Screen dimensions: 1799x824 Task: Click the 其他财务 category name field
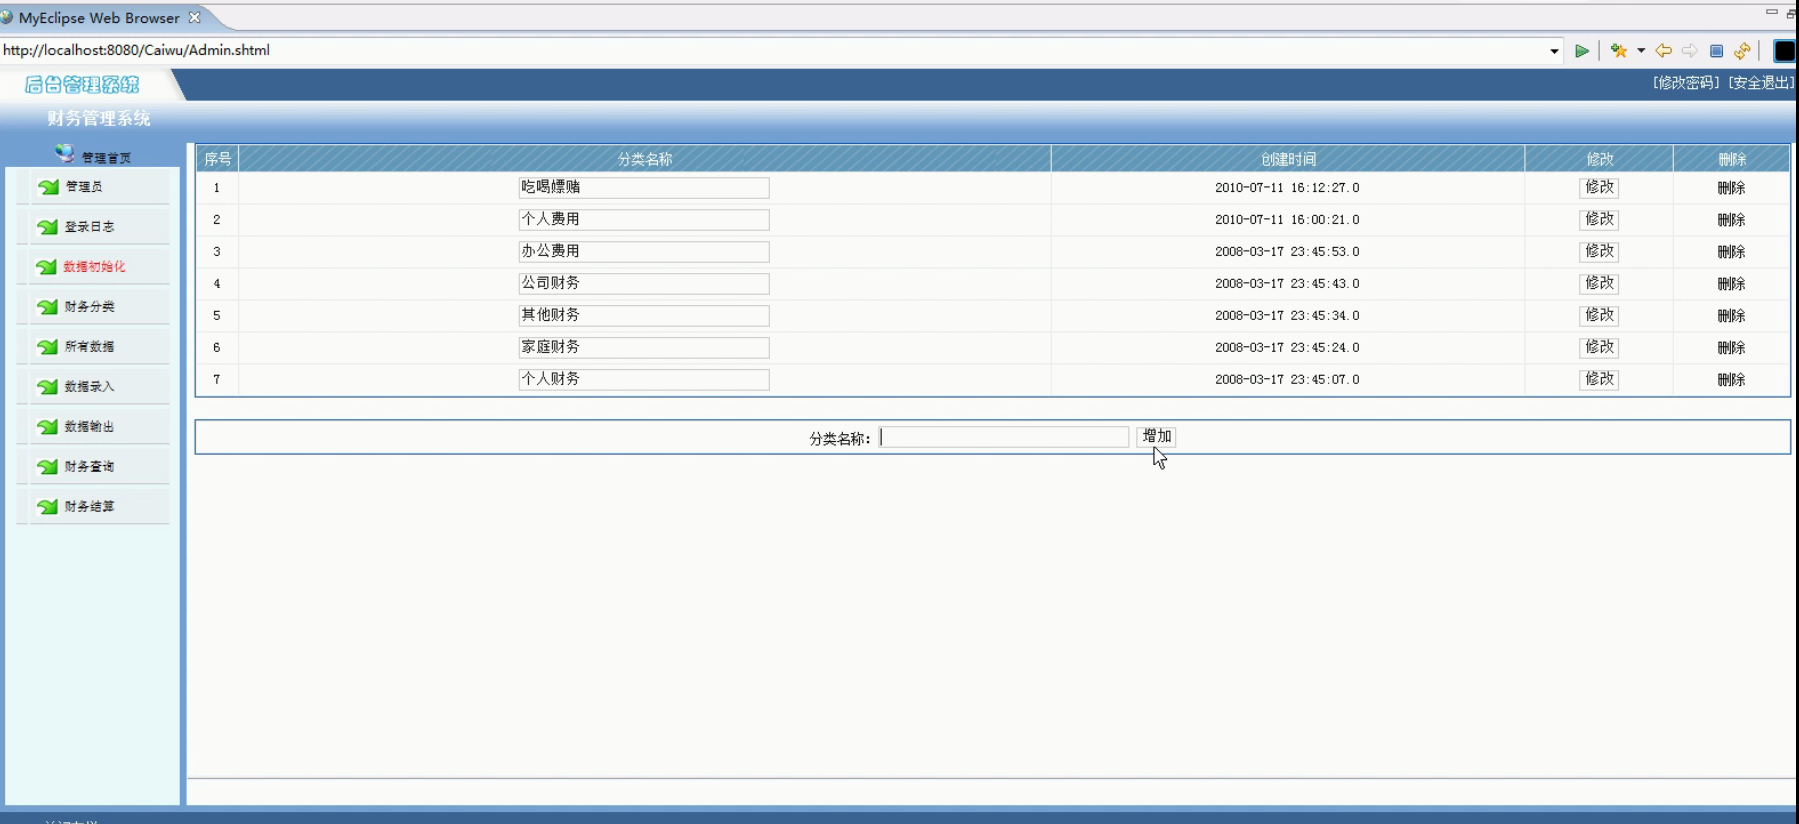[x=644, y=315]
